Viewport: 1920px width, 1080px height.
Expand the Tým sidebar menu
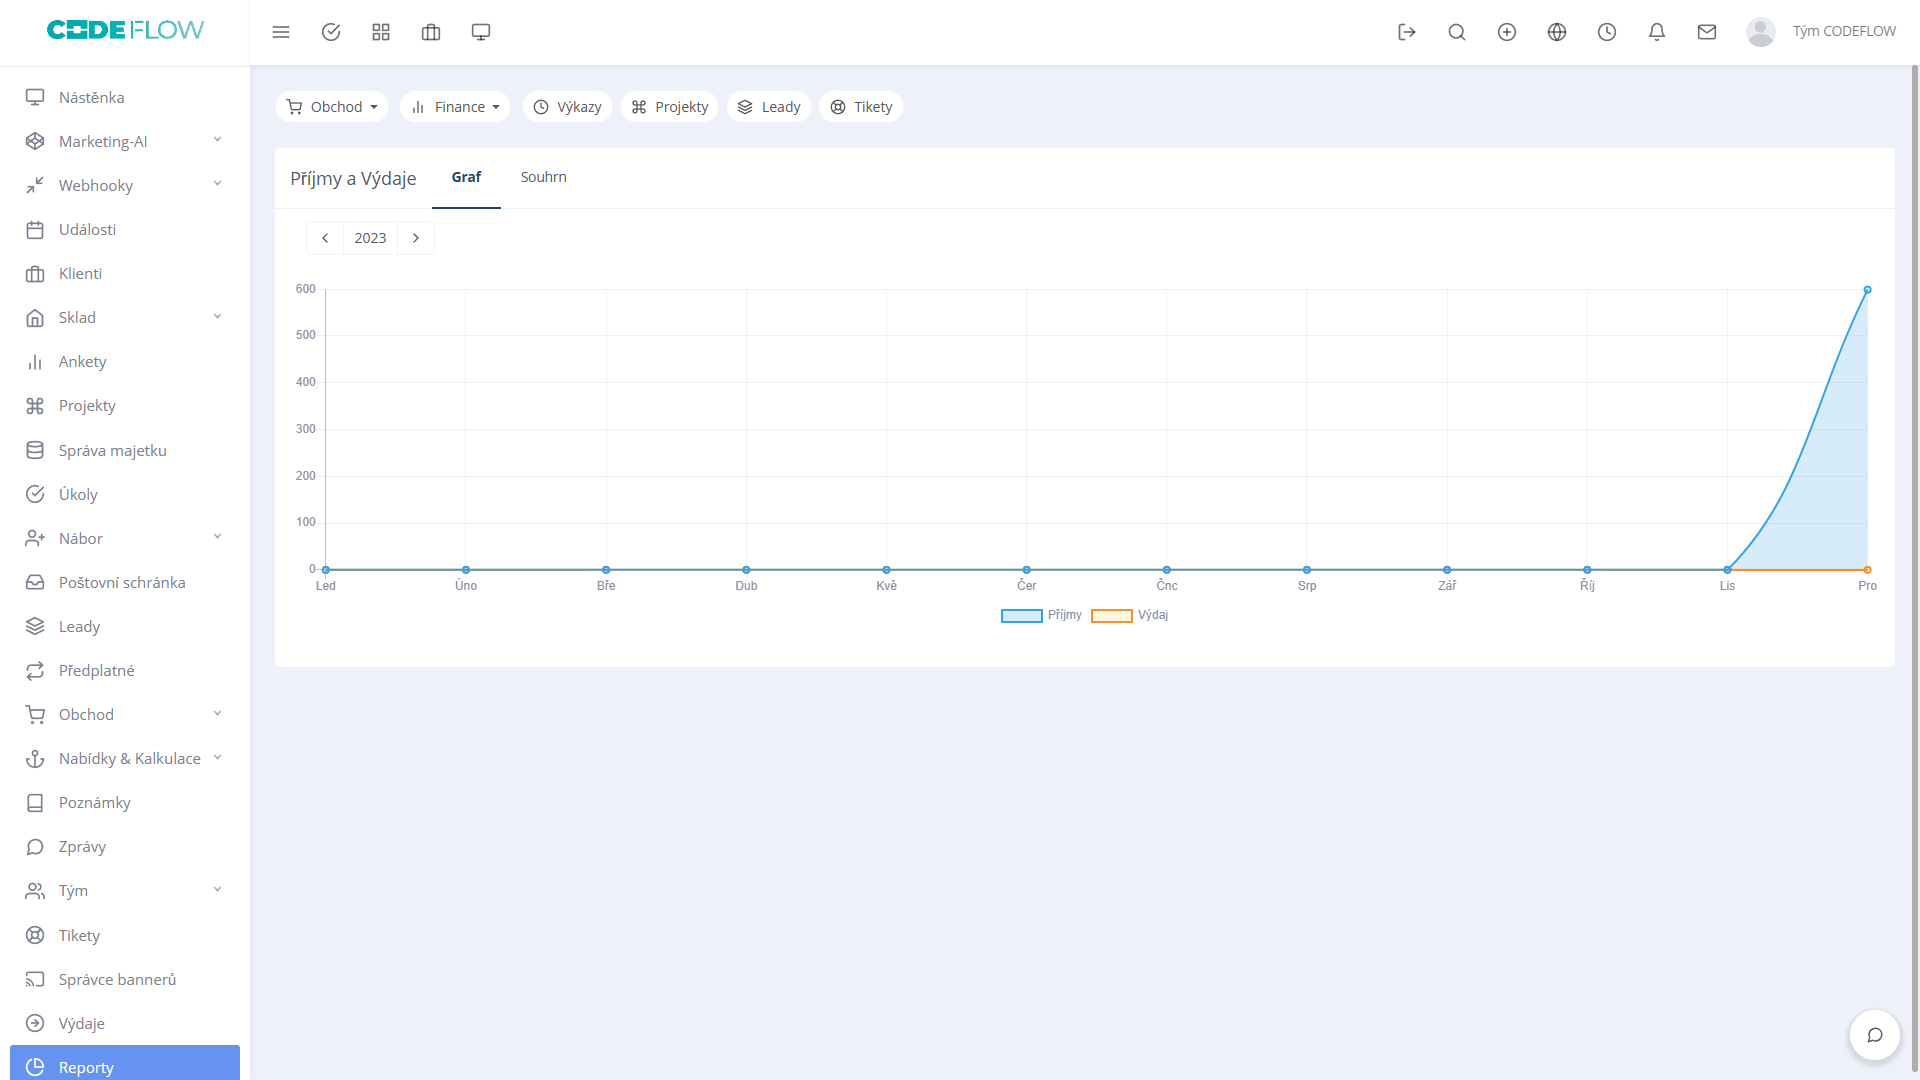point(125,890)
